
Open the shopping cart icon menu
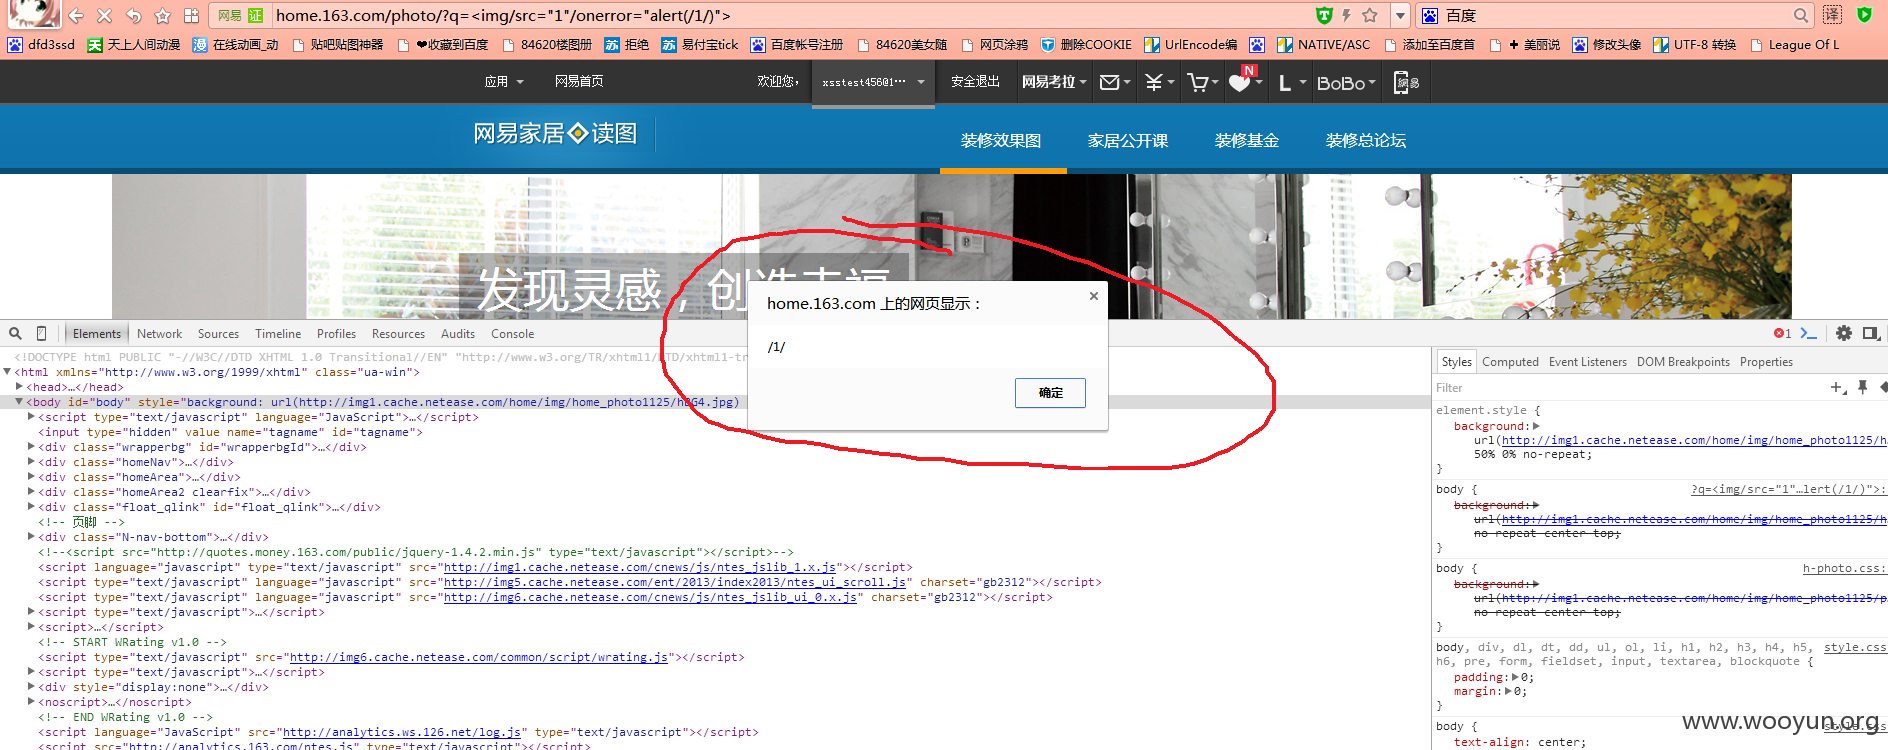[1202, 82]
